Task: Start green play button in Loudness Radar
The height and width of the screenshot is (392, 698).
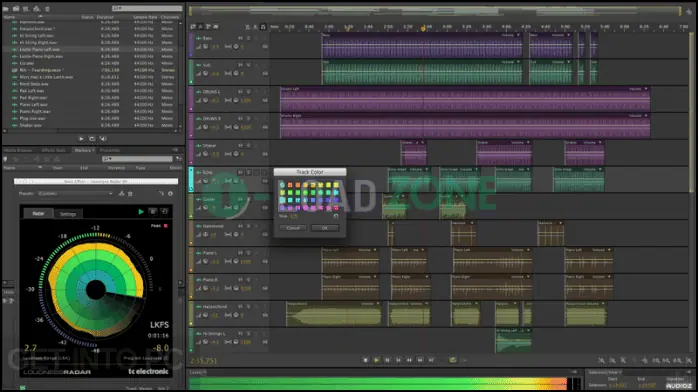Action: [x=141, y=212]
